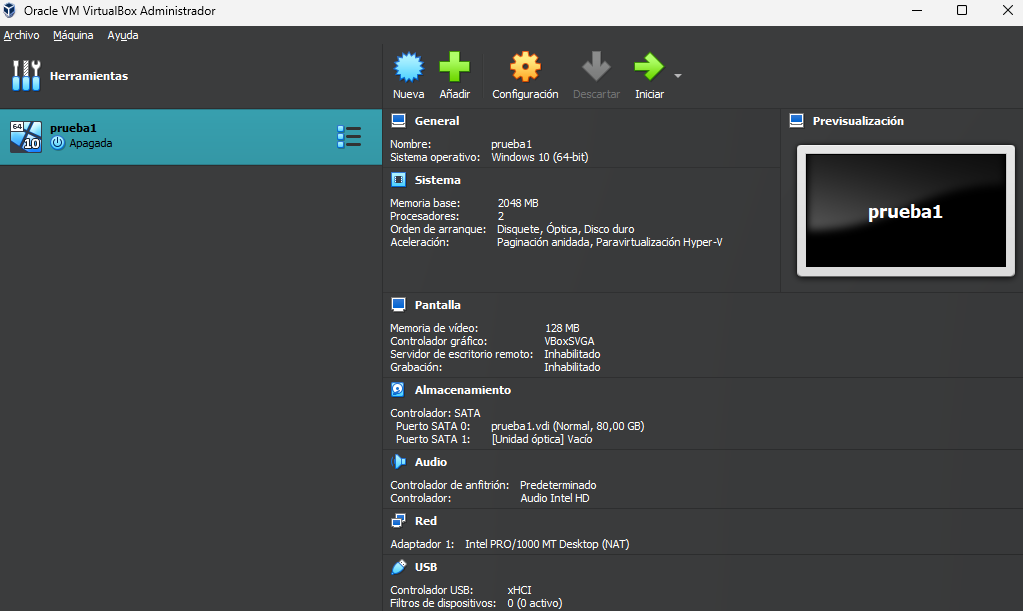Screen dimensions: 1023x611
Task: Click the General section monitor icon
Action: (x=398, y=121)
